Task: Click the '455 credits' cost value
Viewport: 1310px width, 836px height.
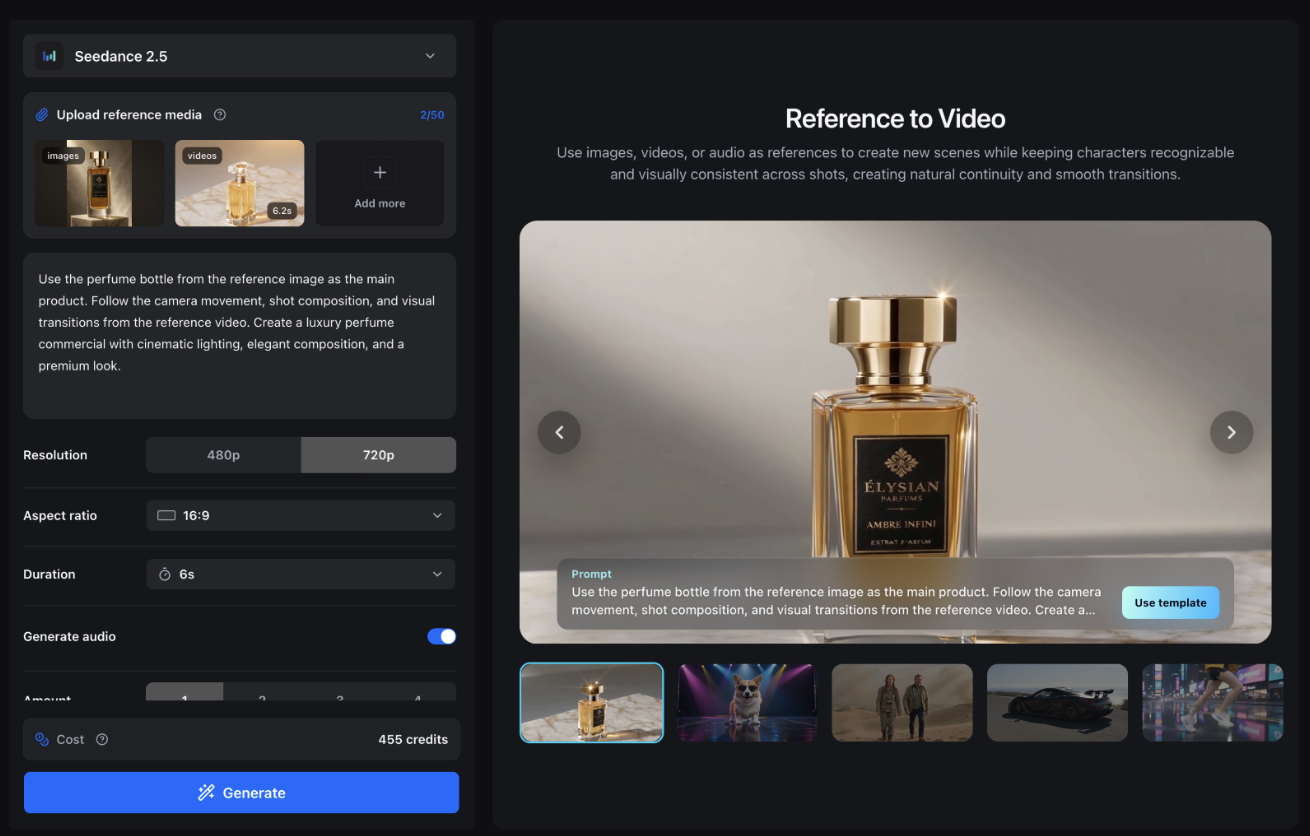Action: pos(413,740)
